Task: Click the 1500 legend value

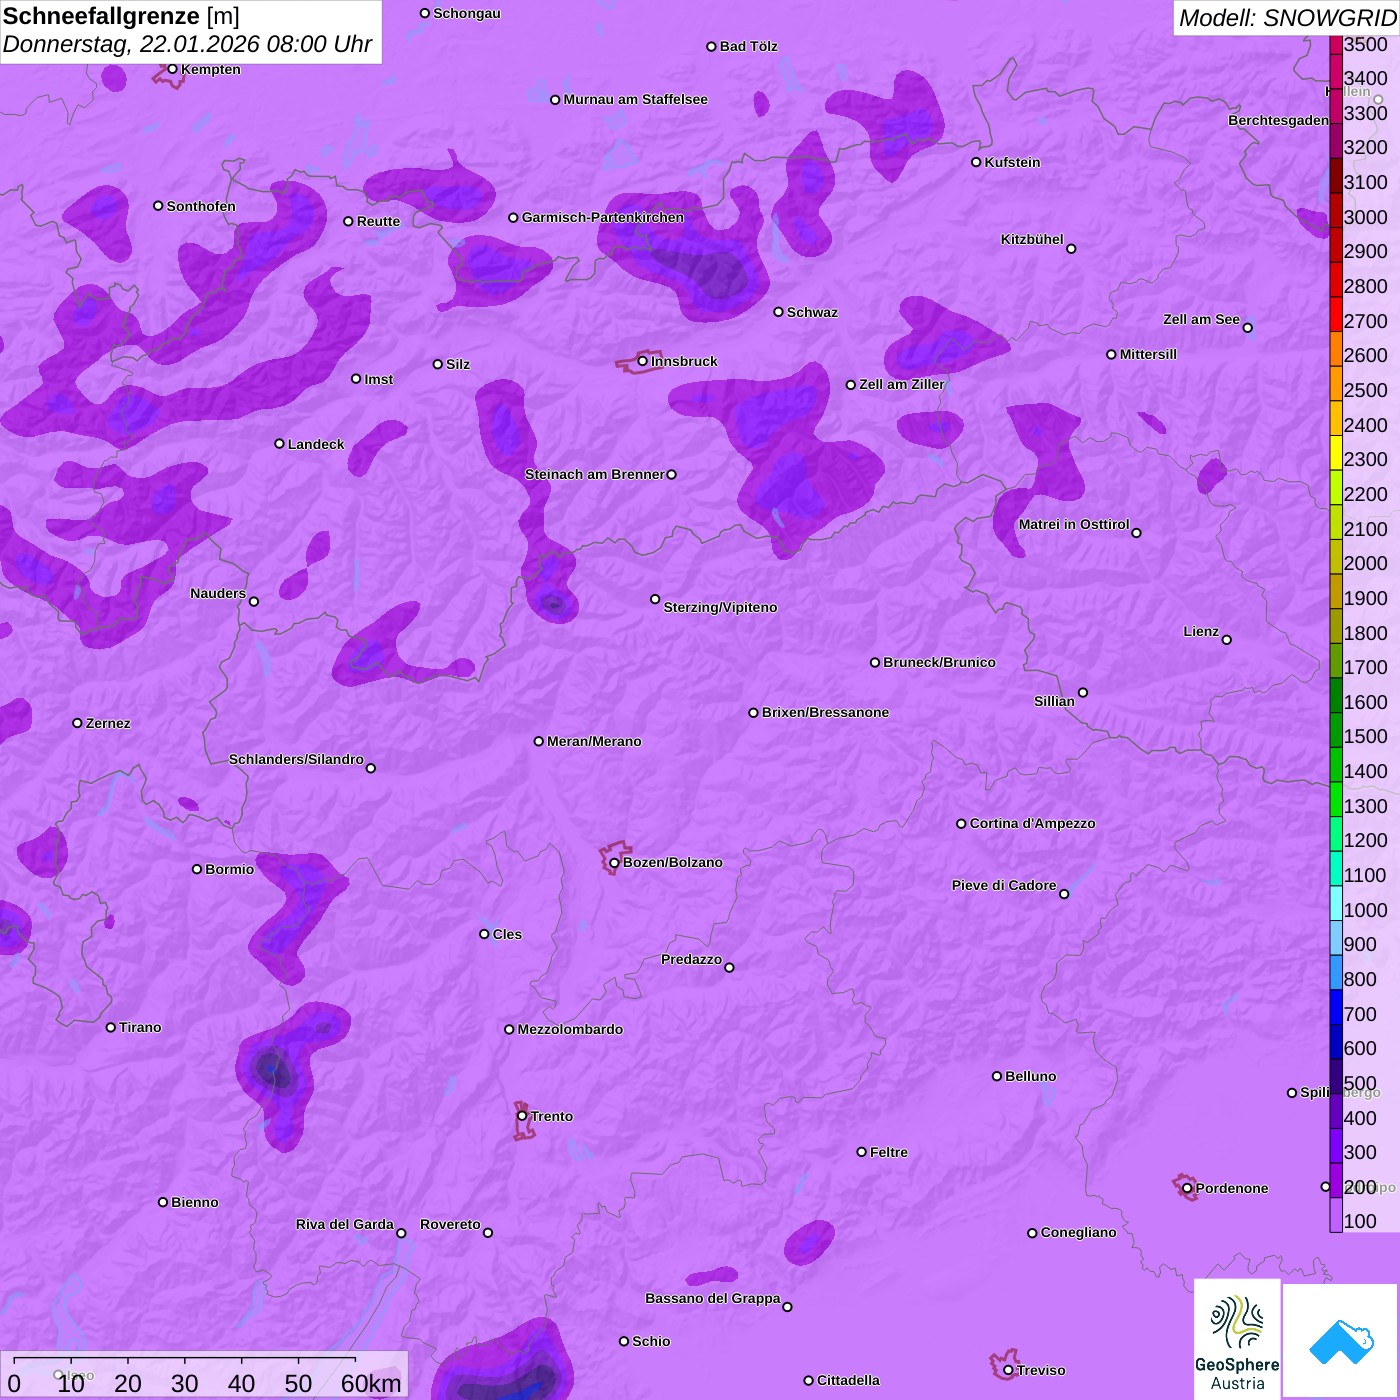Action: click(1365, 736)
